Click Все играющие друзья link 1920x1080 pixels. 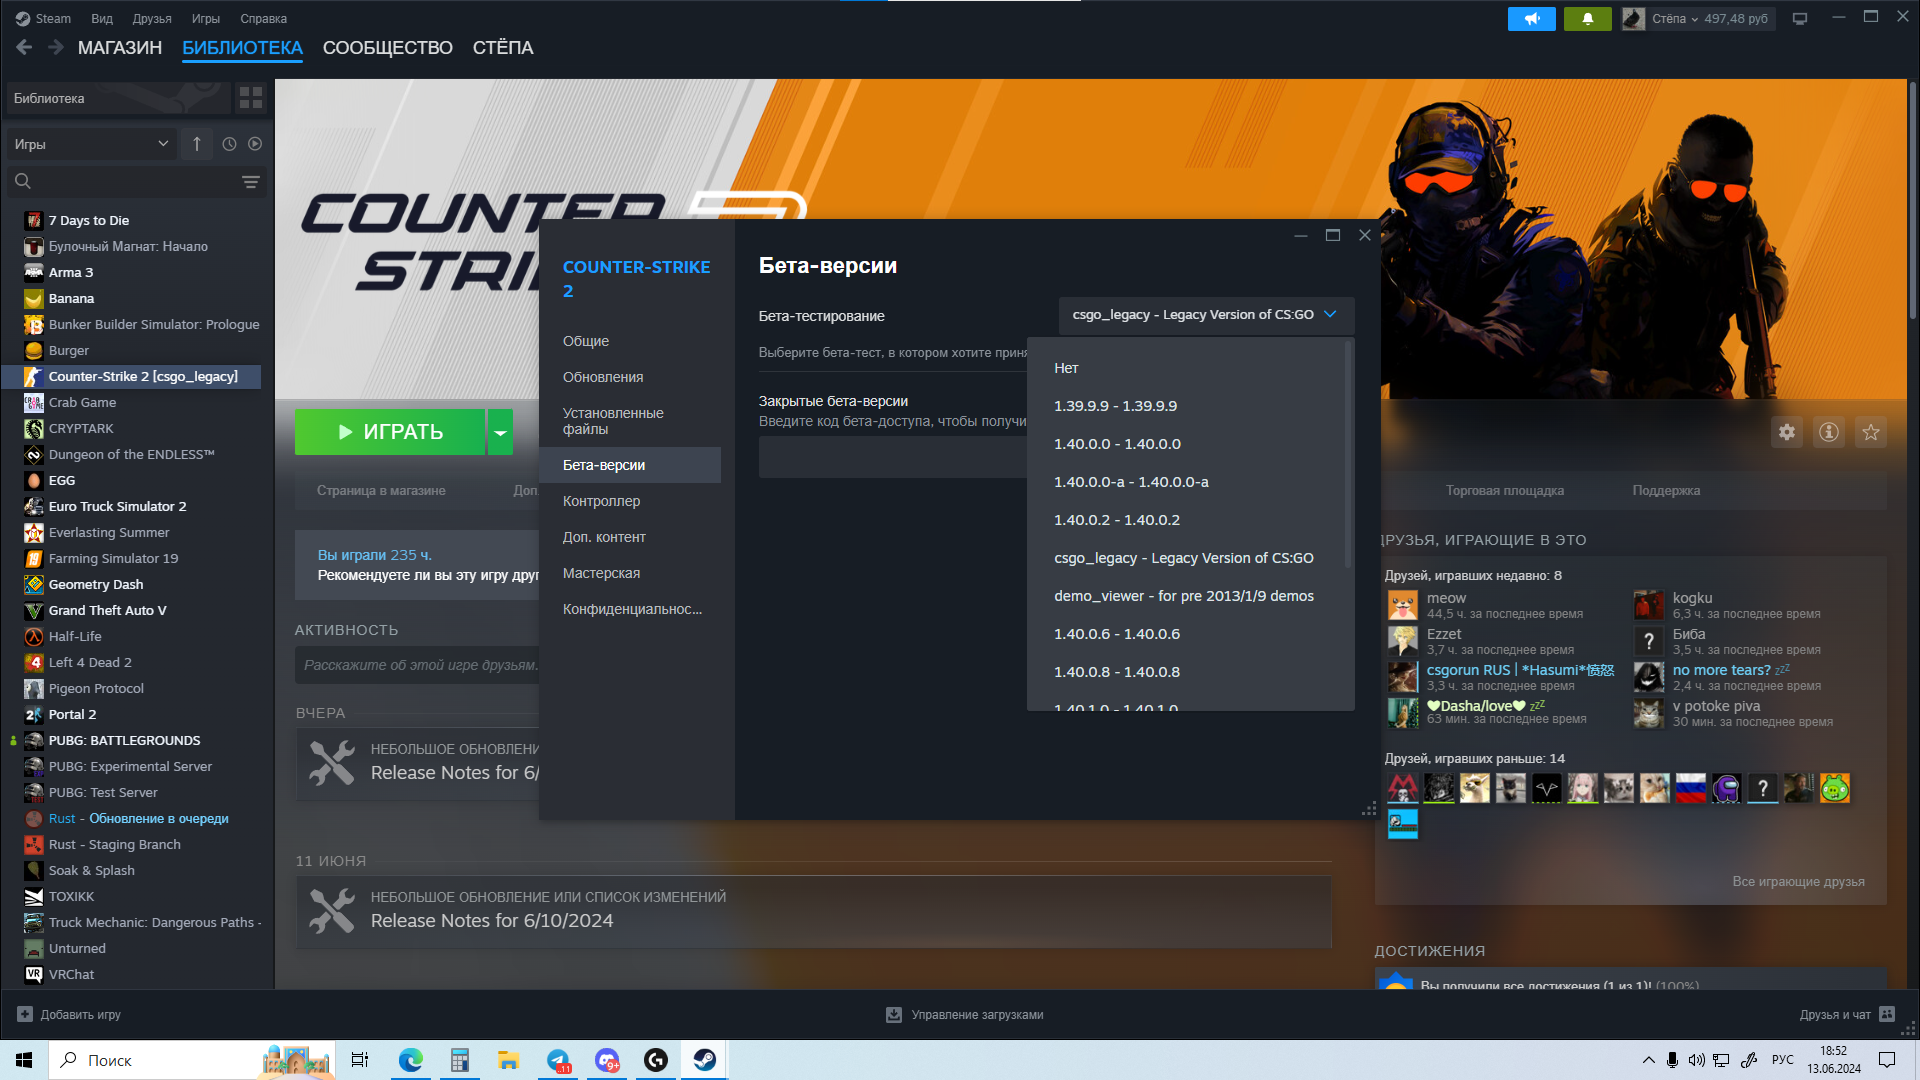tap(1798, 881)
